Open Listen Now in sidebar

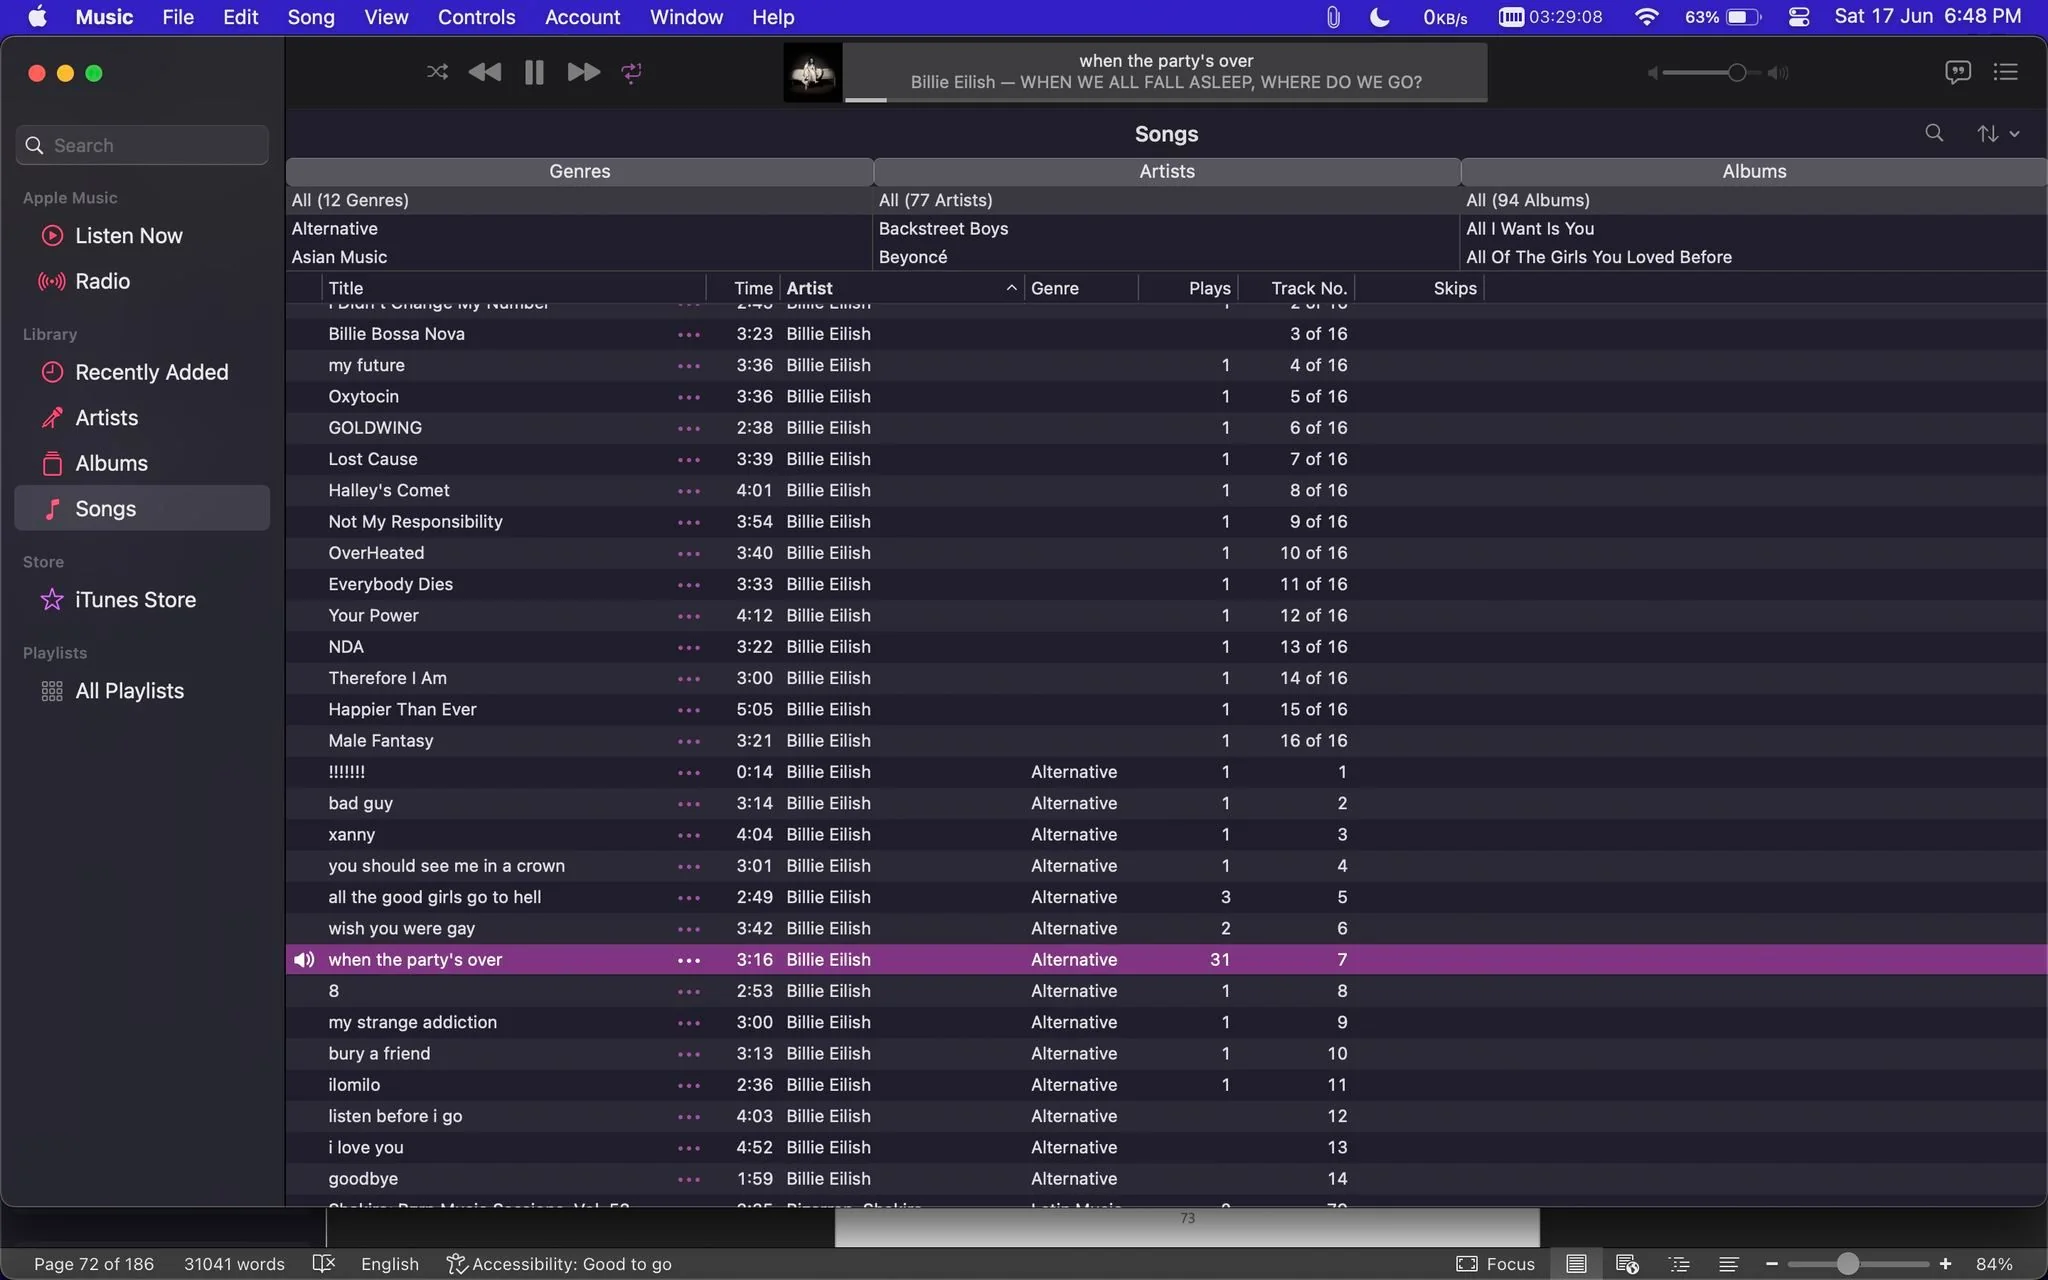[142, 236]
